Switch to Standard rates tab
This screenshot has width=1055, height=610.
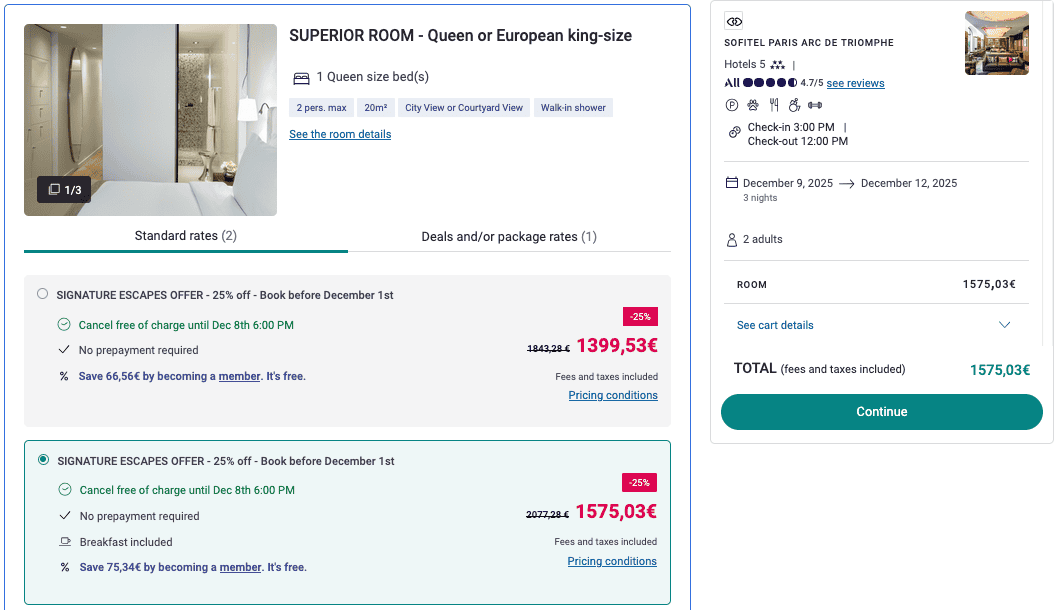coord(186,236)
